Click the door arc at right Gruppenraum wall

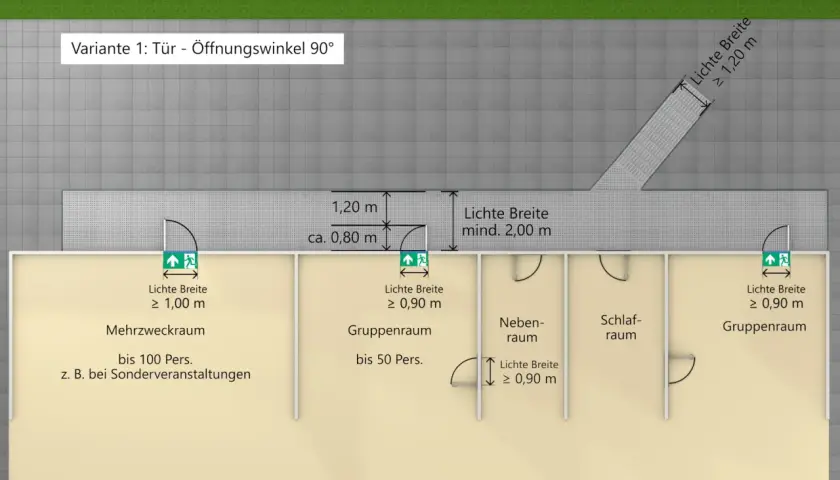click(682, 369)
